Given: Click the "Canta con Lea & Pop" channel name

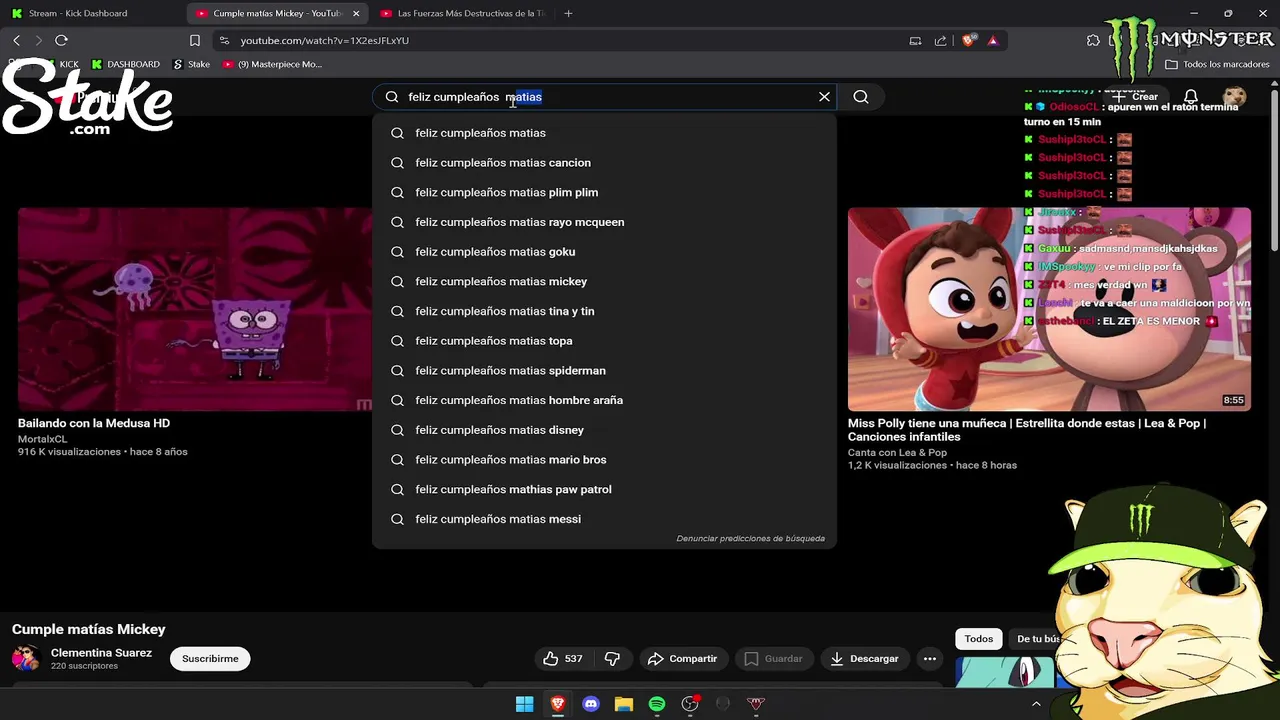Looking at the screenshot, I should coord(897,453).
